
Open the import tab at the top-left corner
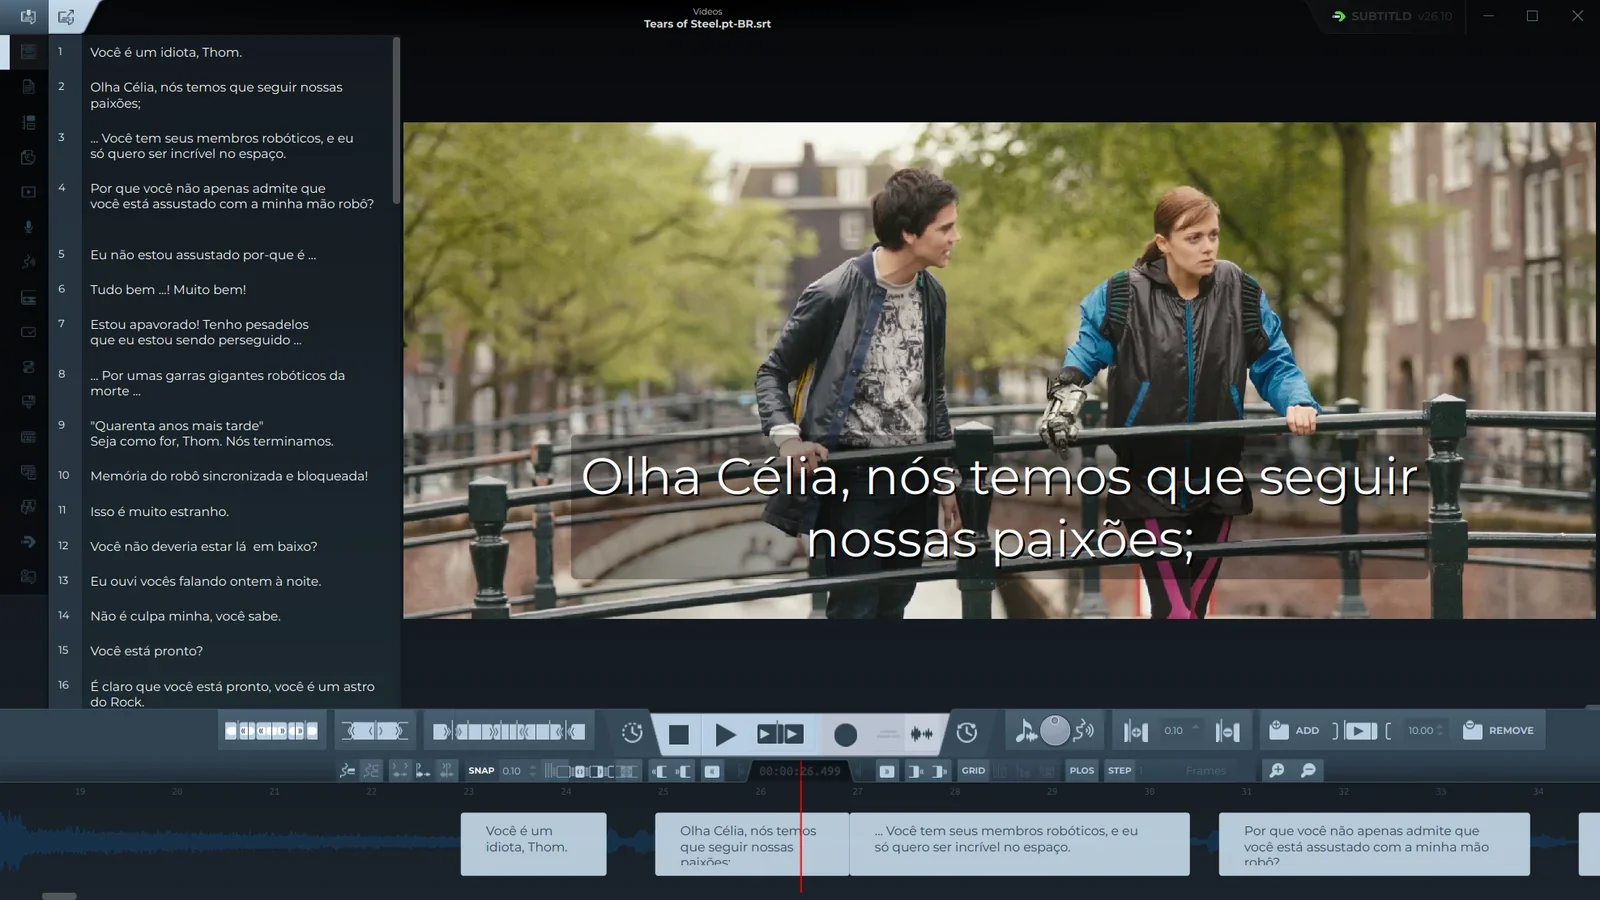[x=28, y=16]
